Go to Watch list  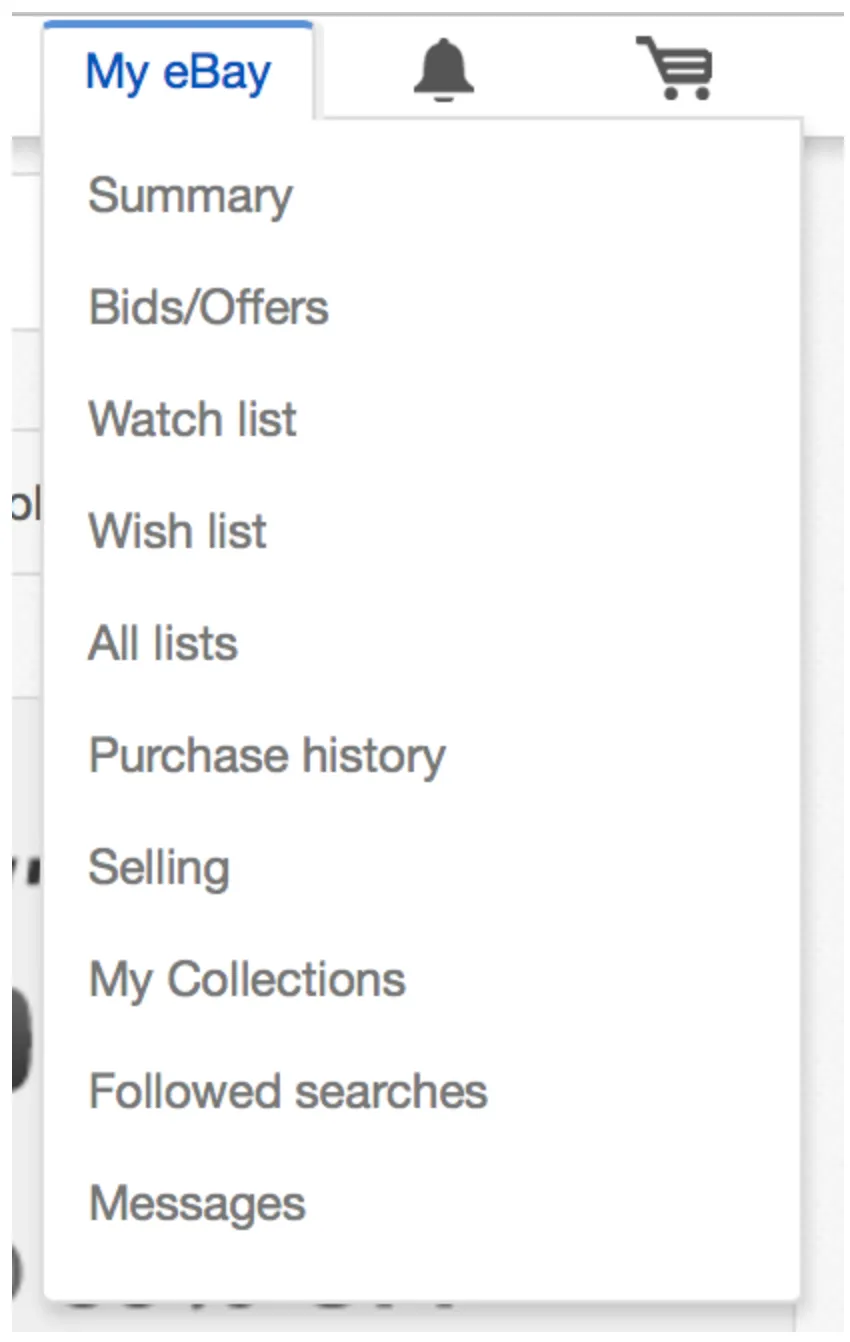192,419
